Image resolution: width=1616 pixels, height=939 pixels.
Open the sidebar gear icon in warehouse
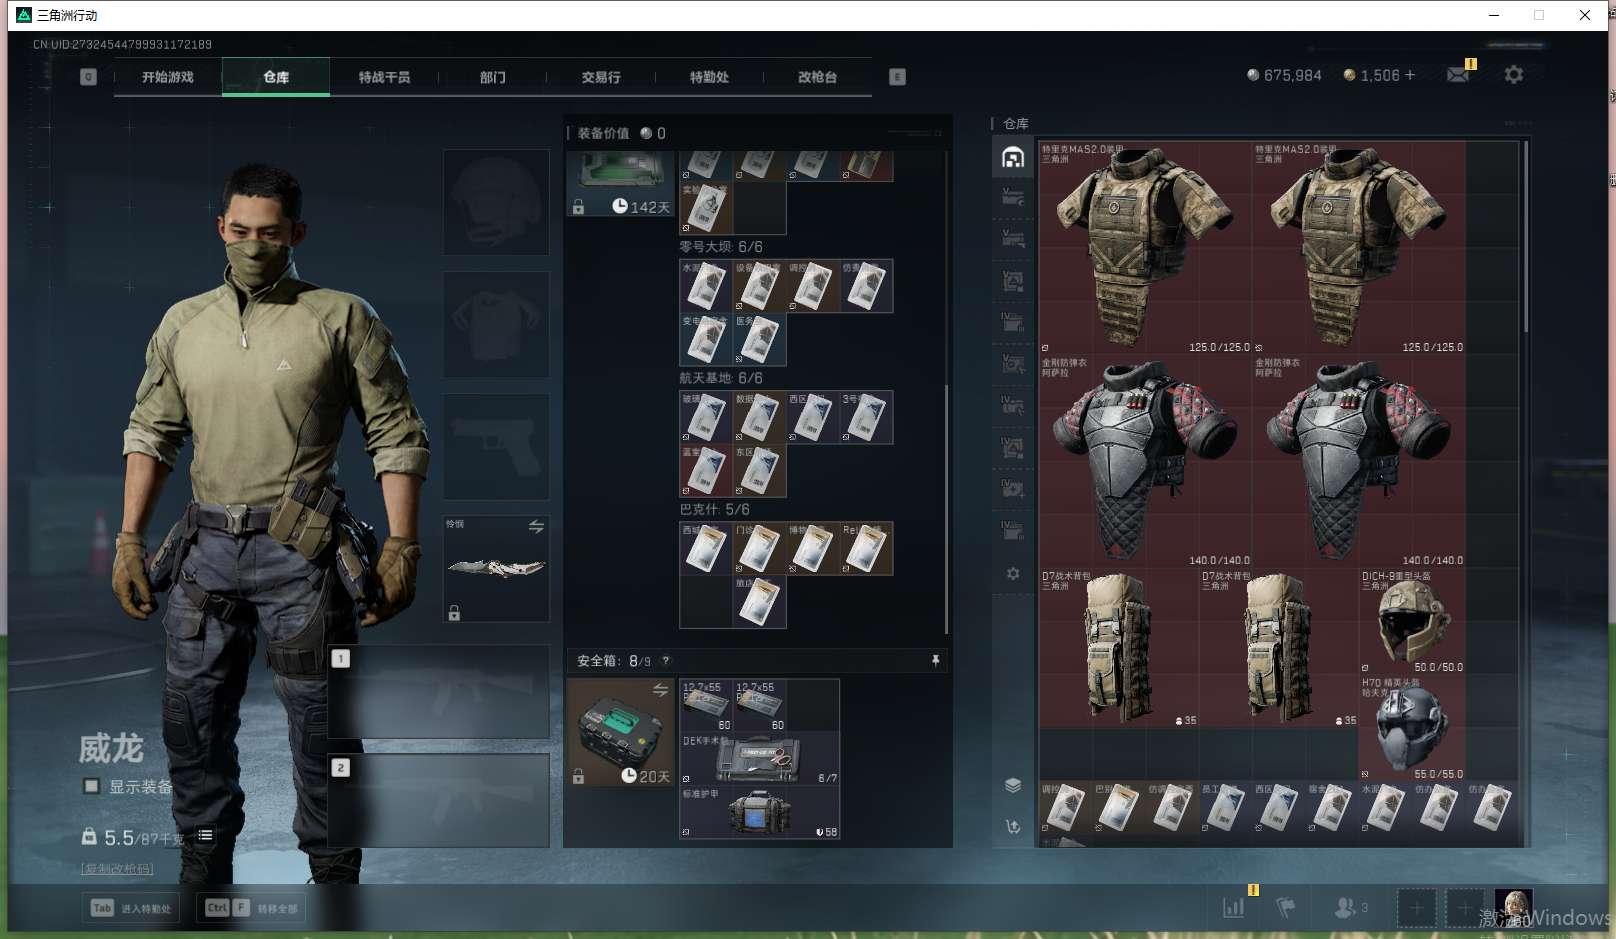pyautogui.click(x=1013, y=574)
